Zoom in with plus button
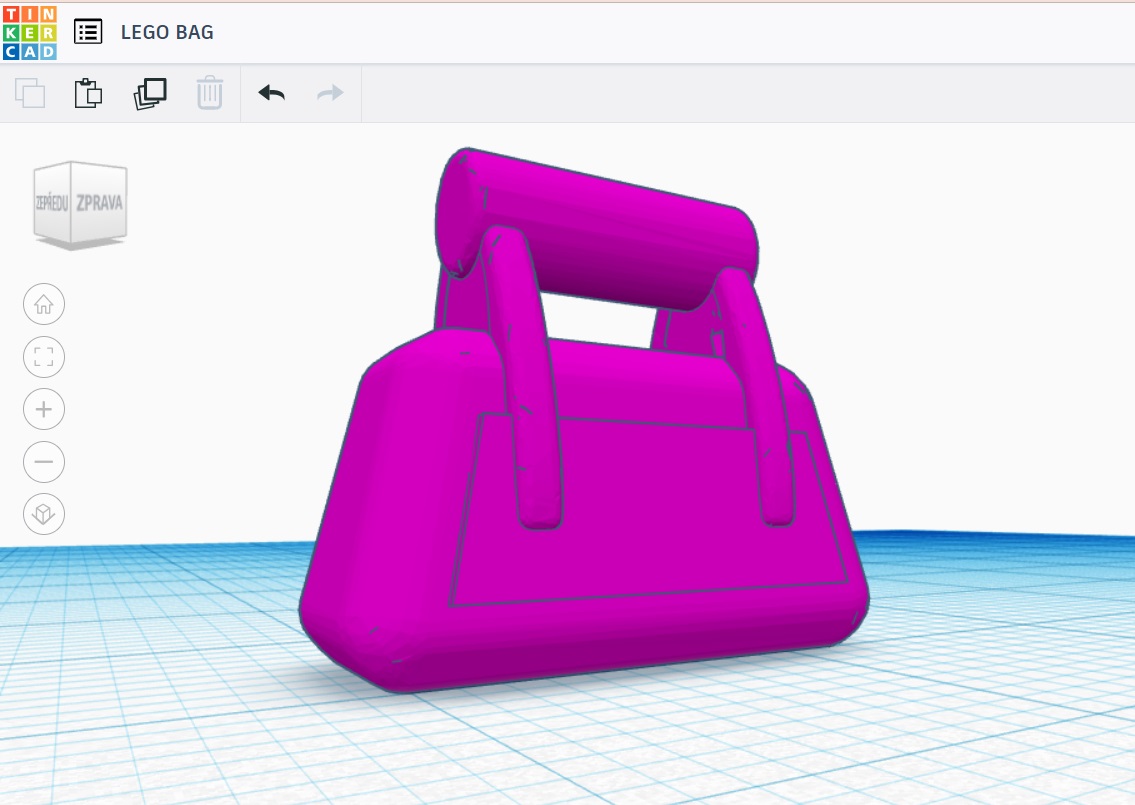 pyautogui.click(x=43, y=409)
